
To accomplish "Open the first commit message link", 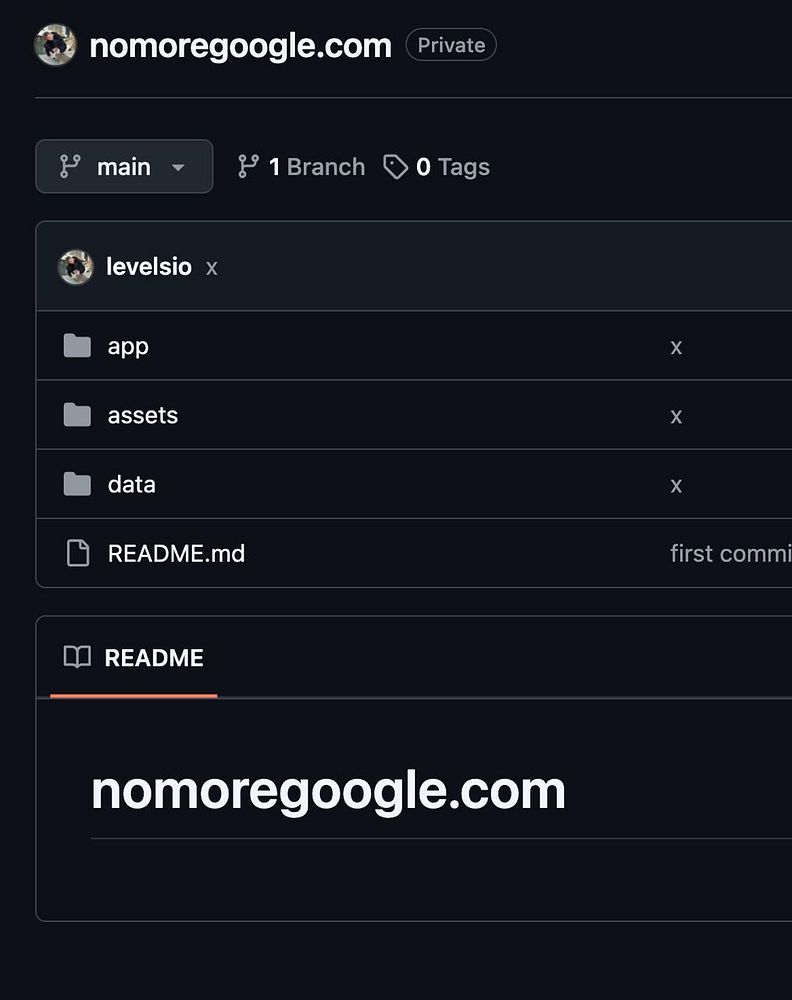I will tap(730, 553).
